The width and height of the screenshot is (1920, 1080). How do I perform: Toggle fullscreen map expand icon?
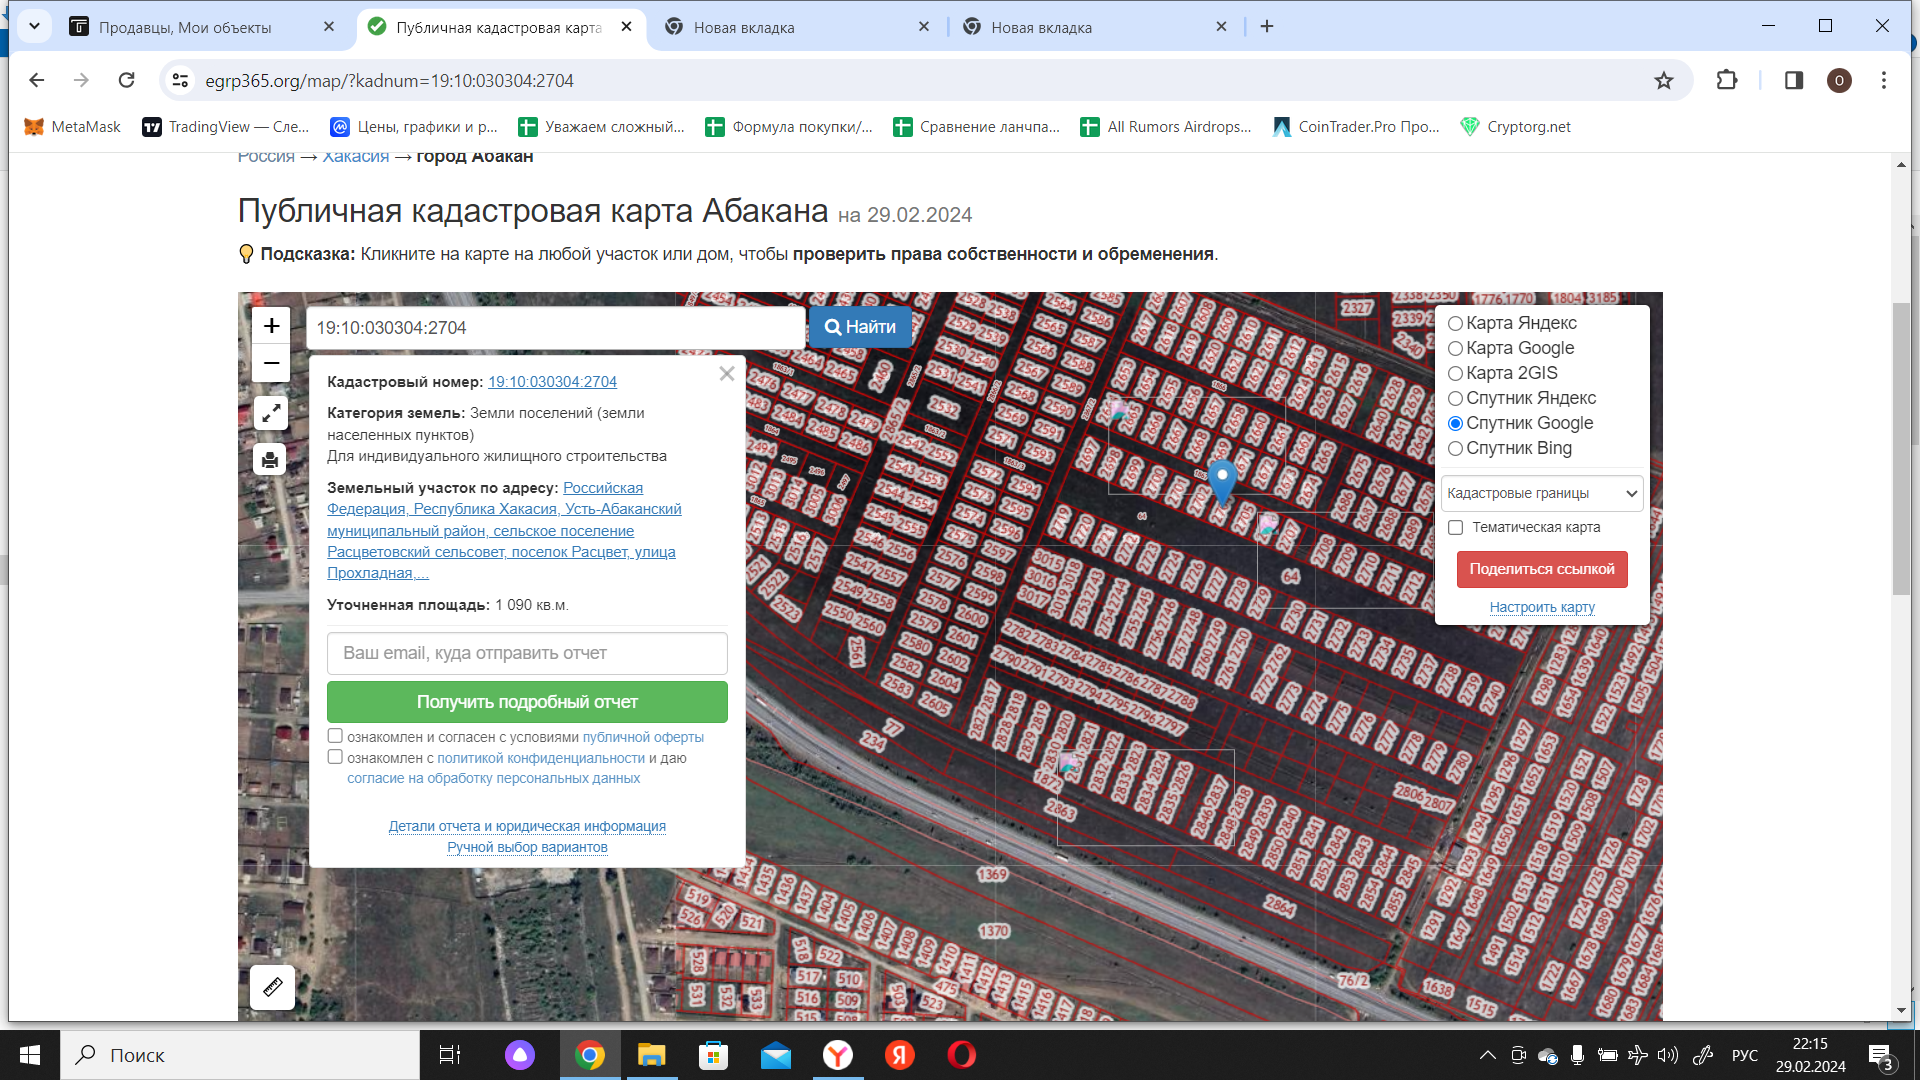click(270, 412)
